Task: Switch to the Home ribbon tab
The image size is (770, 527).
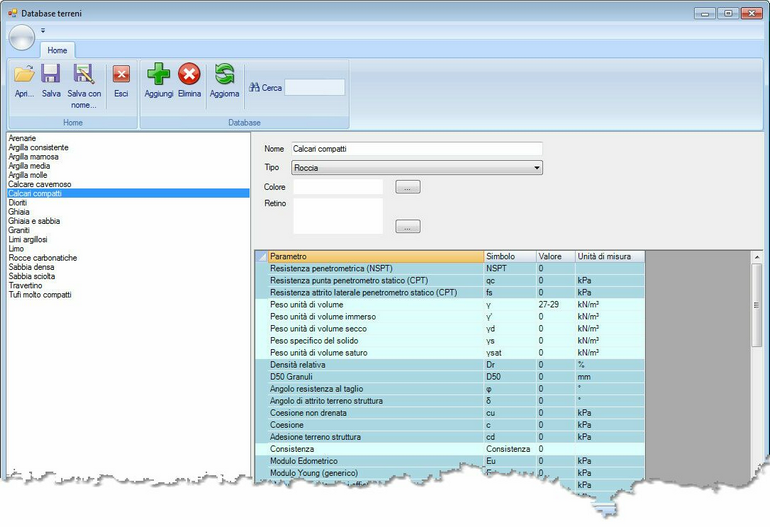Action: pos(57,50)
